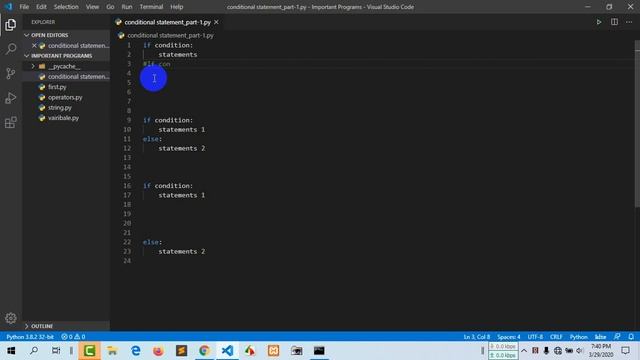This screenshot has width=640, height=360.
Task: Open Windows taskbar search
Action: pos(34,351)
